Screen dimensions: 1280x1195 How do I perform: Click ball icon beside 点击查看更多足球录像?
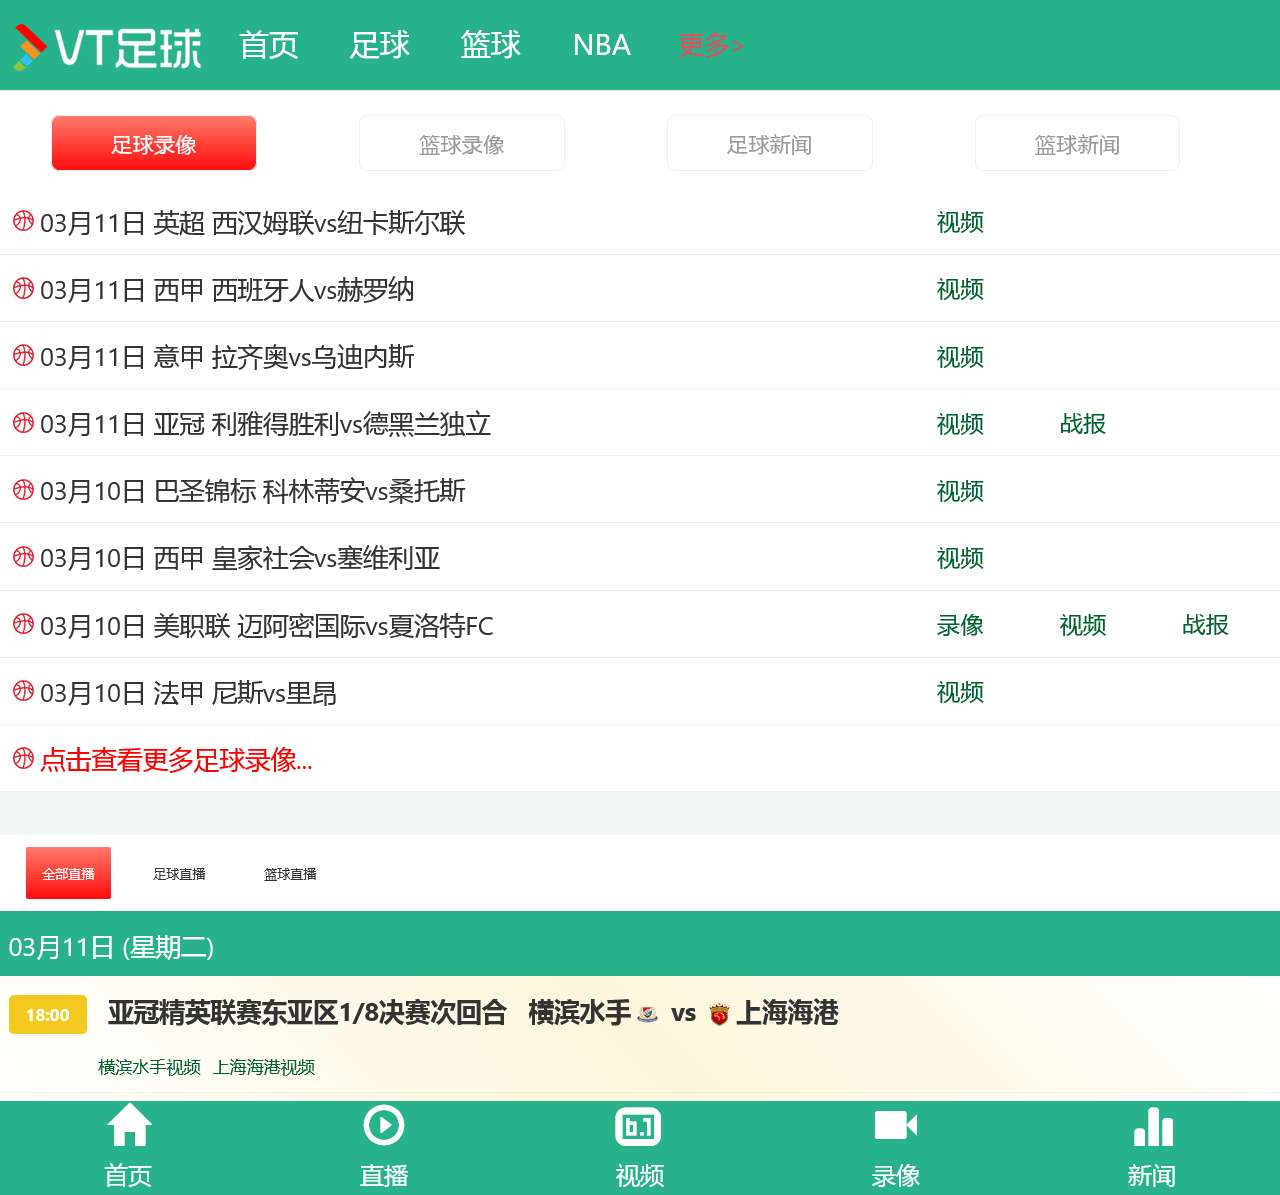[x=23, y=758]
